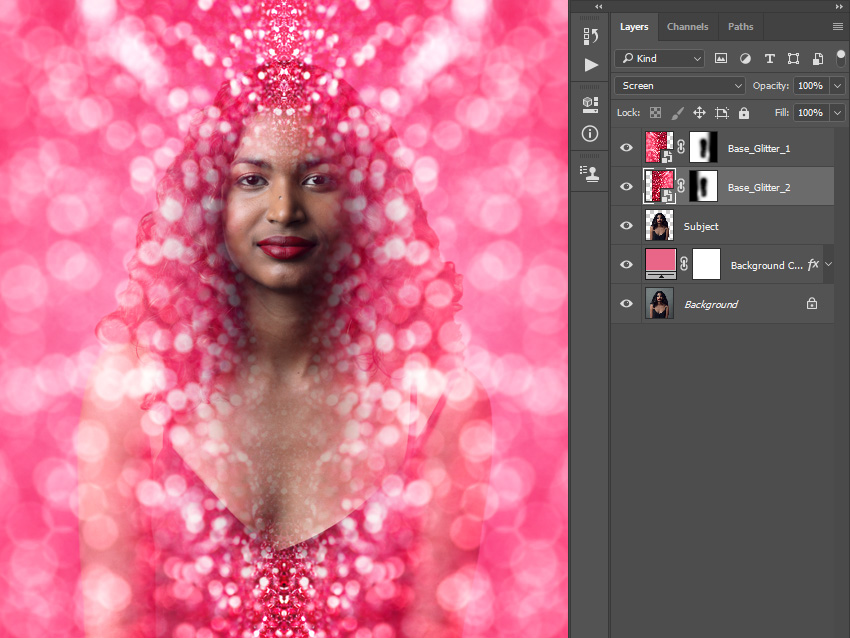
Task: Collapse the icon panel strip double arrows
Action: click(x=598, y=7)
